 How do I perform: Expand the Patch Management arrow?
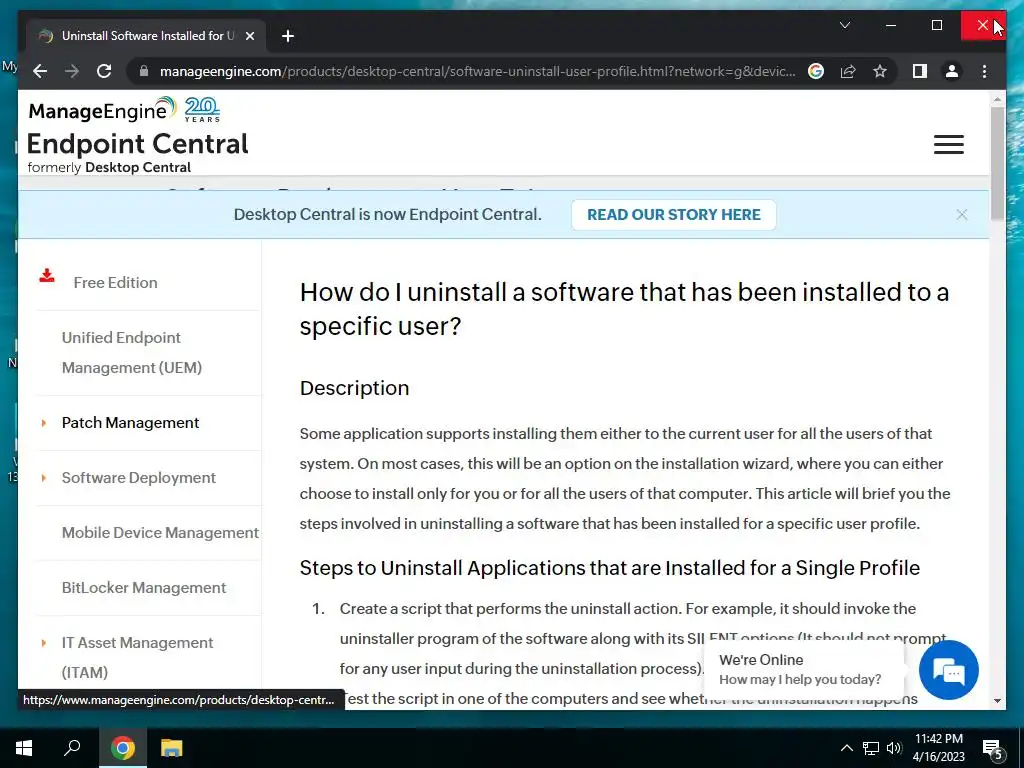point(44,423)
